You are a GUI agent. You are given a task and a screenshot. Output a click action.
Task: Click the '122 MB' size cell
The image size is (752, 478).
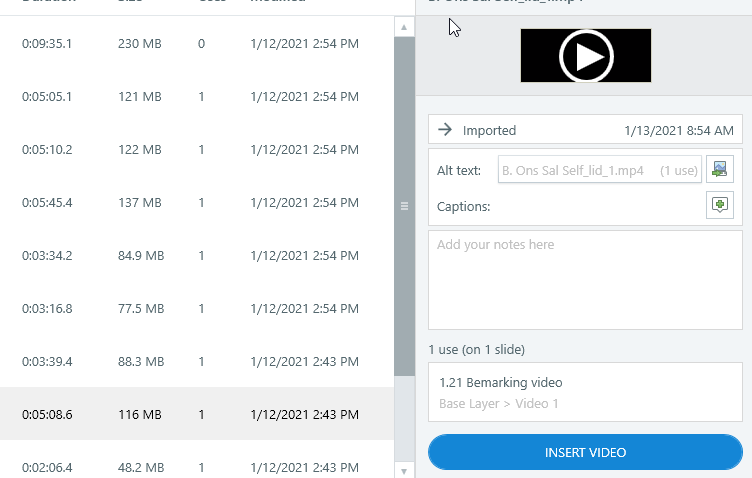click(x=140, y=150)
